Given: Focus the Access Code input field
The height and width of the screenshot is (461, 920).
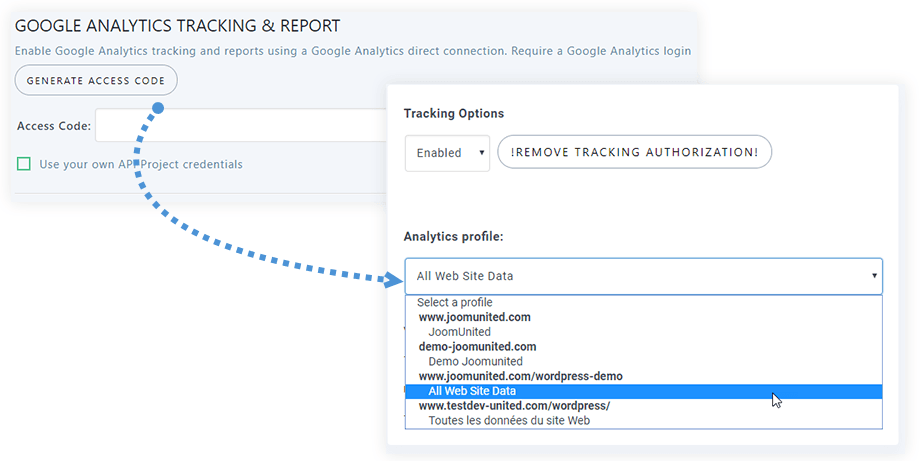Looking at the screenshot, I should (x=241, y=125).
